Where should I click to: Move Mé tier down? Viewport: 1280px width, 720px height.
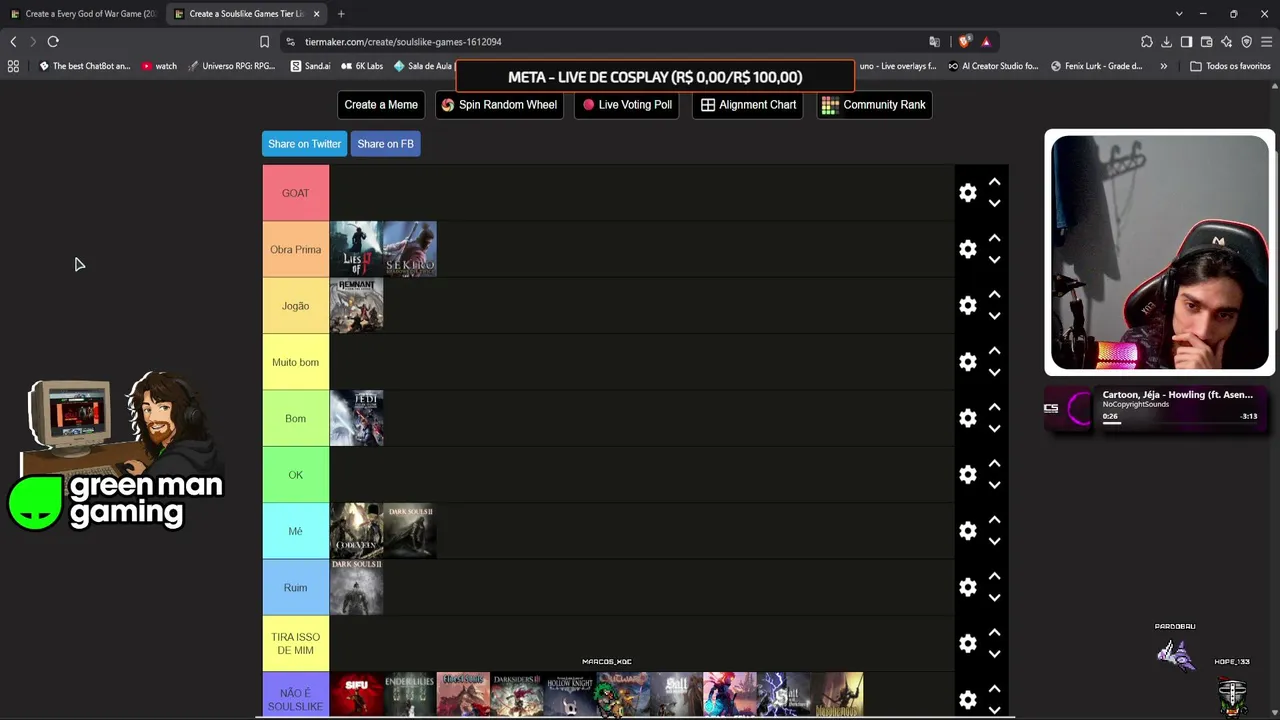994,541
